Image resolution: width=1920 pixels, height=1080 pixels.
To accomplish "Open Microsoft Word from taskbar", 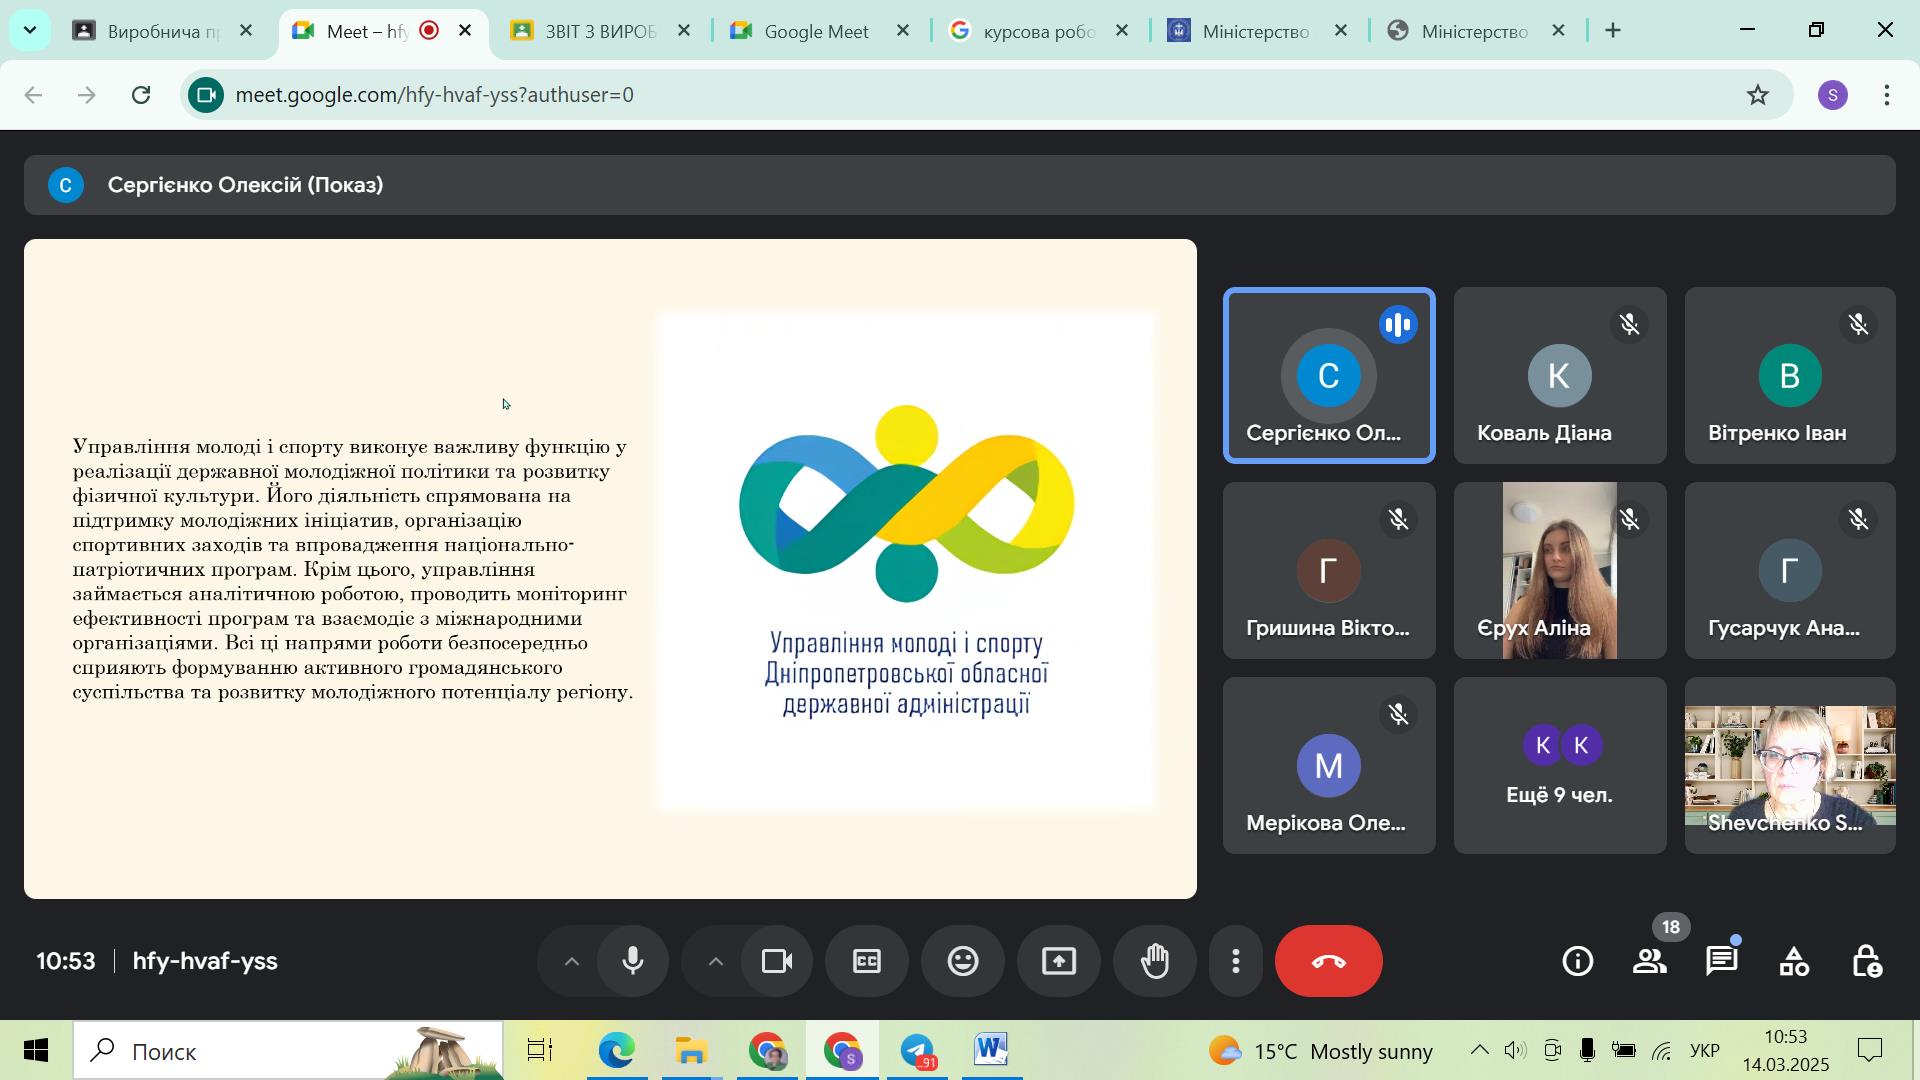I will 992,1051.
